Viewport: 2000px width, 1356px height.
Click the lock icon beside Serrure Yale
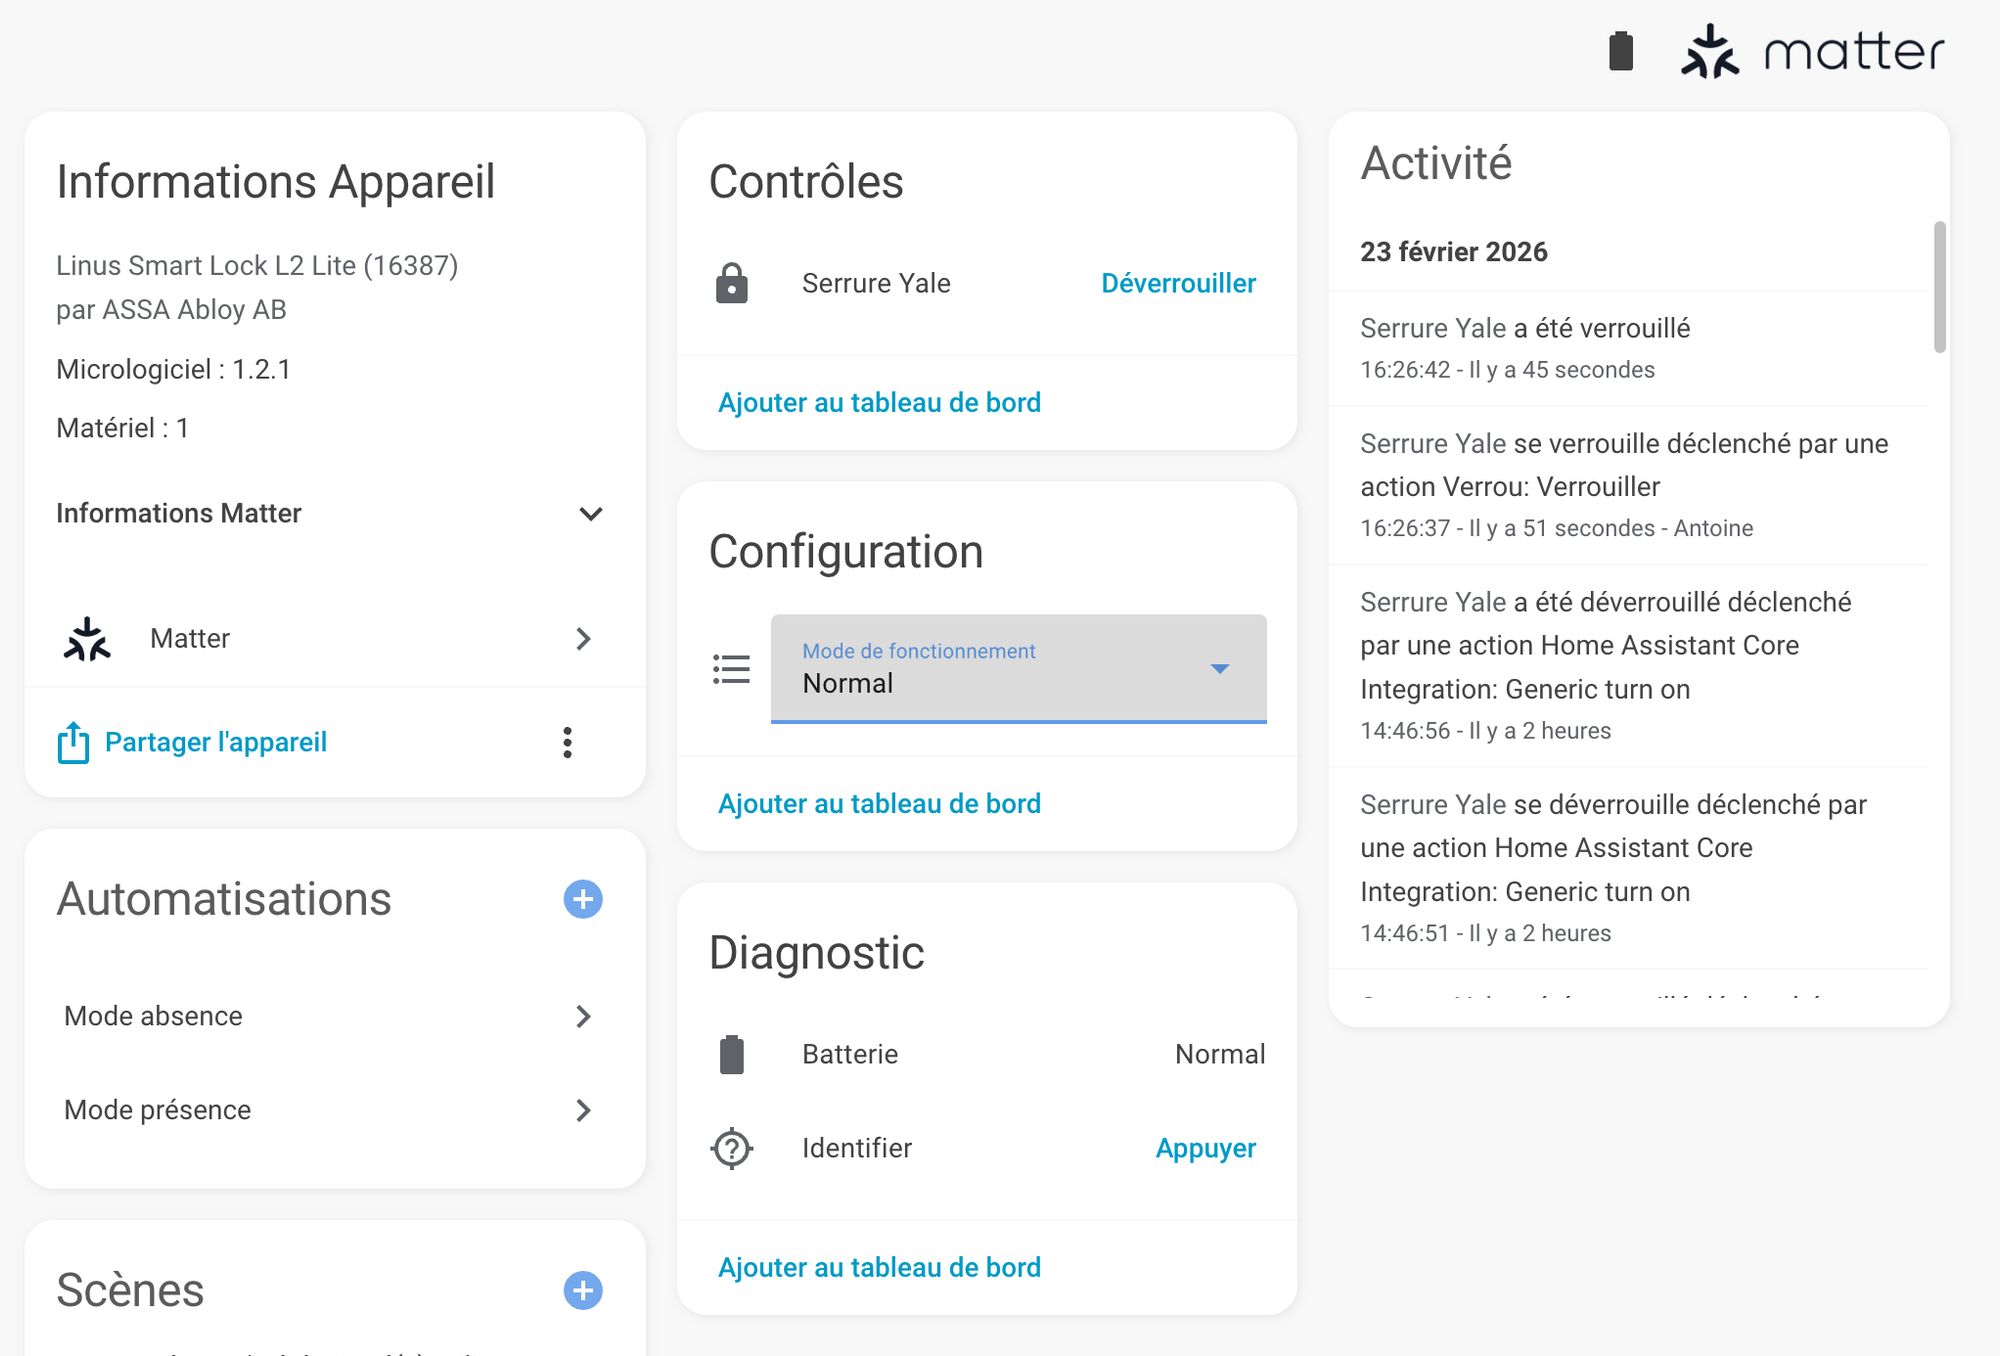click(732, 283)
